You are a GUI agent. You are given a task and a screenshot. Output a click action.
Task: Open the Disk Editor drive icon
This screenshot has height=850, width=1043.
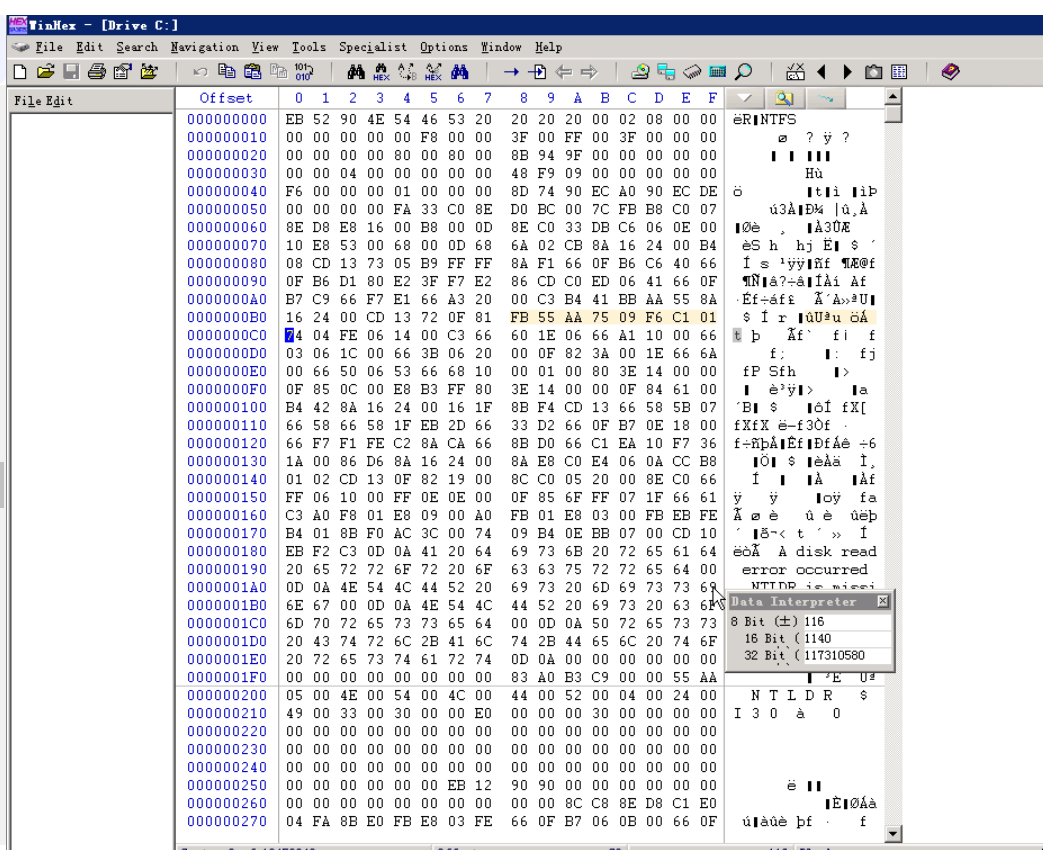click(x=640, y=72)
